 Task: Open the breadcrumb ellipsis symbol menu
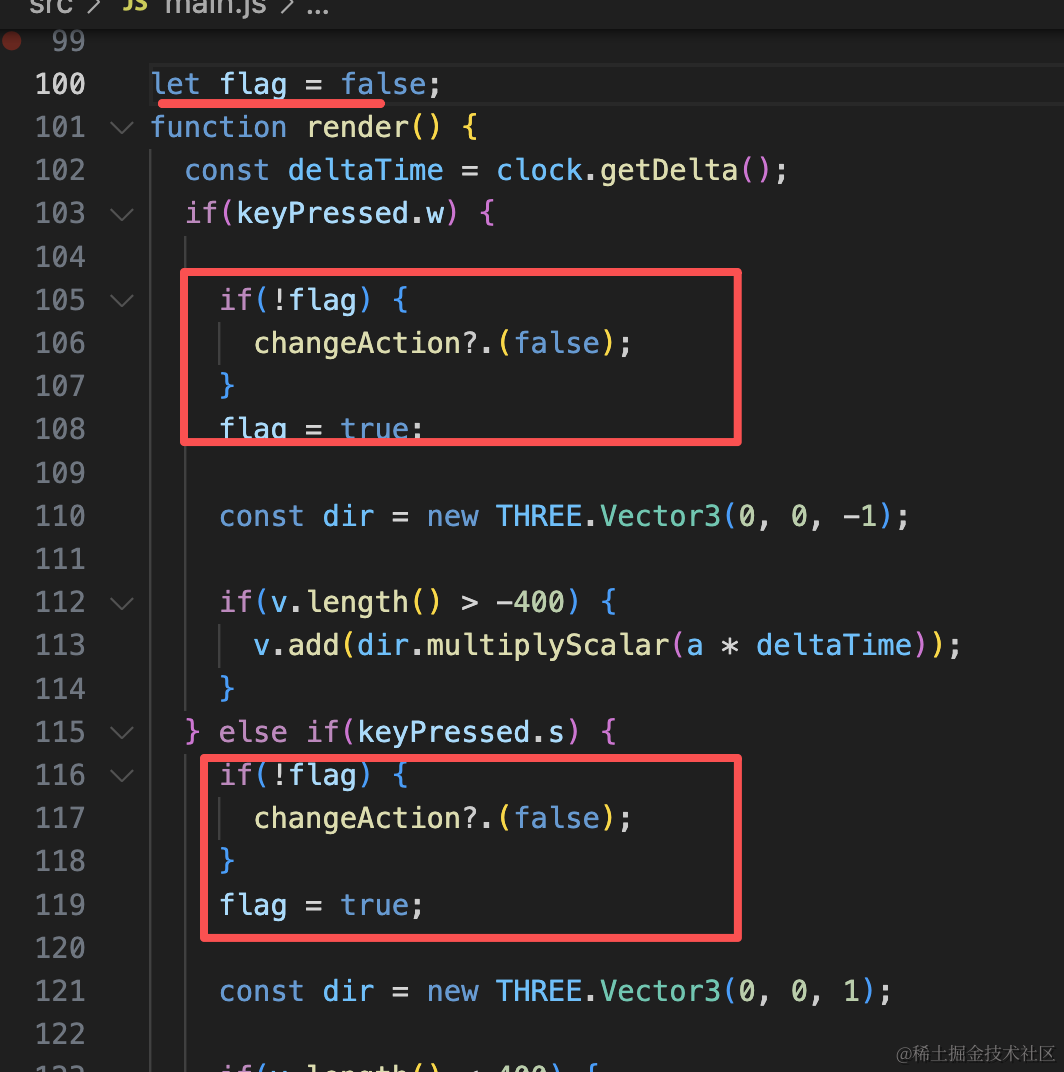tap(317, 8)
